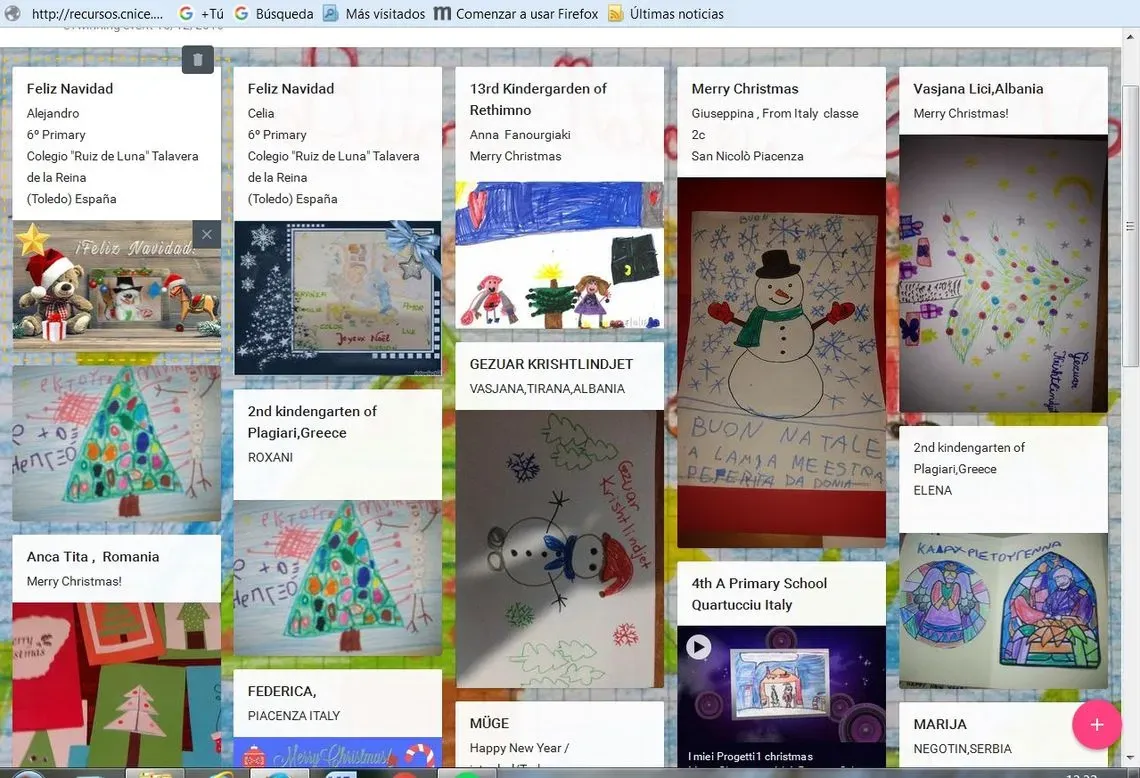Select '4th A Primary School Quartucciu Italy' title
The height and width of the screenshot is (778, 1140).
(759, 594)
